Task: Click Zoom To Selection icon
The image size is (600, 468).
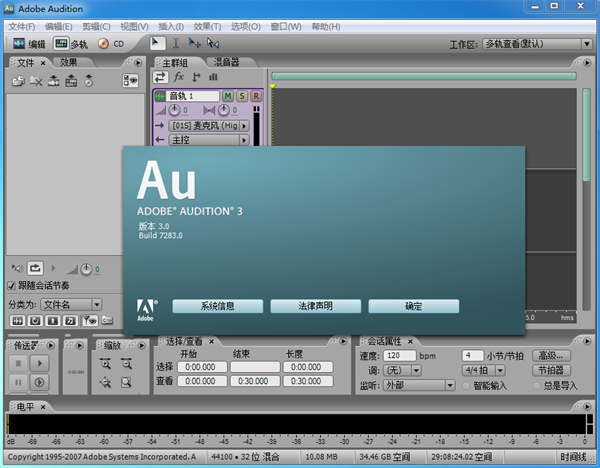Action: [126, 382]
